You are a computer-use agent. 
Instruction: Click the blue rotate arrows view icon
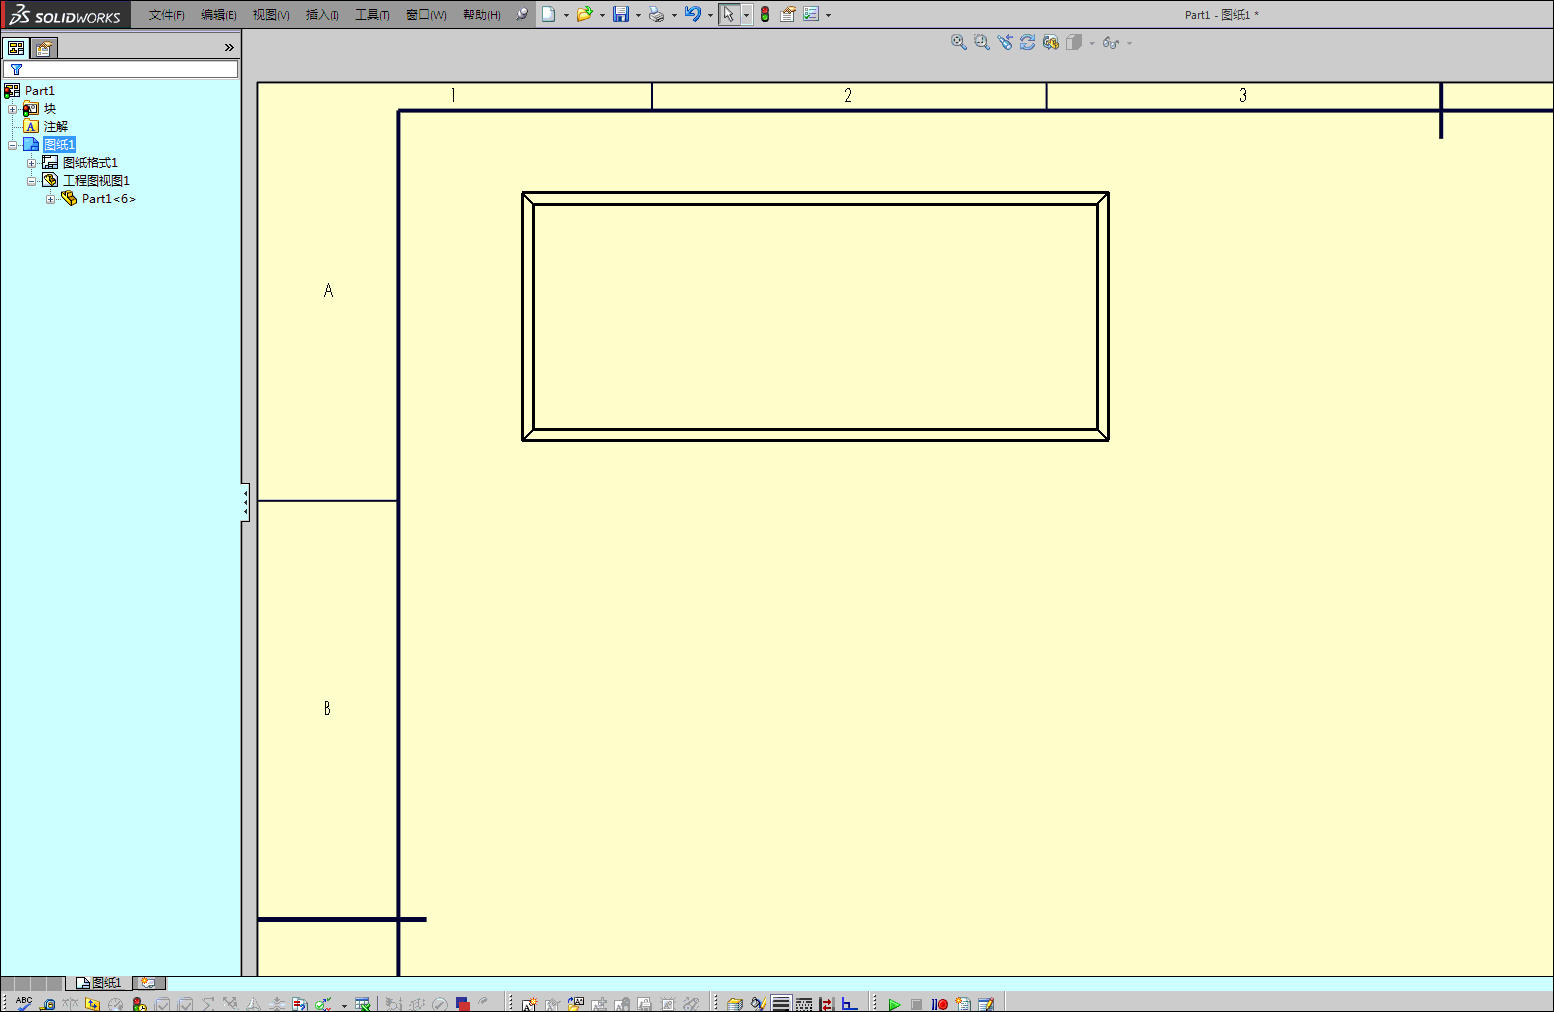click(1028, 42)
